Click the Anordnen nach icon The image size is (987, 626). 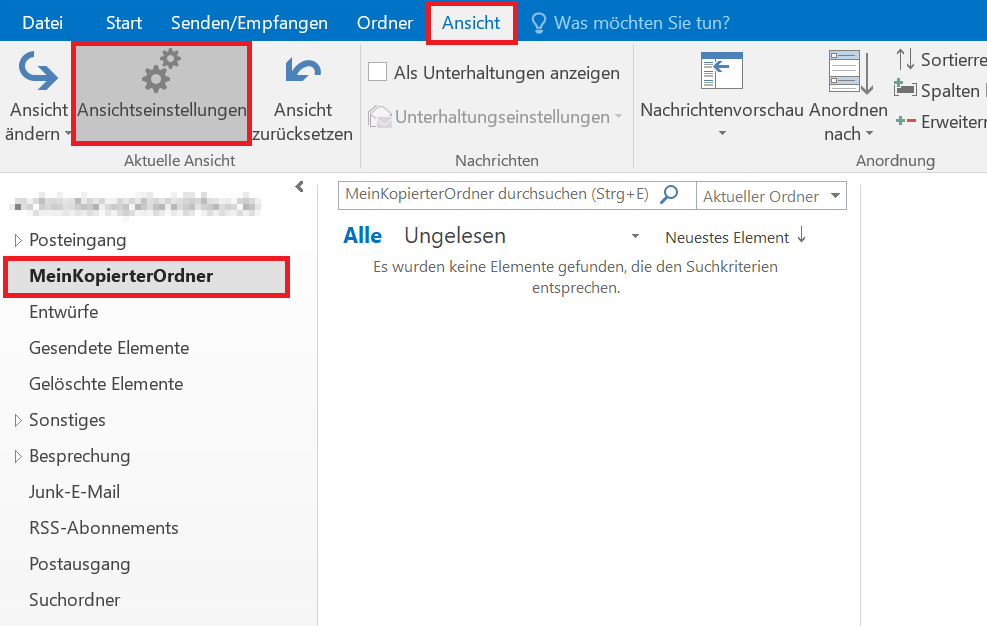[x=848, y=72]
